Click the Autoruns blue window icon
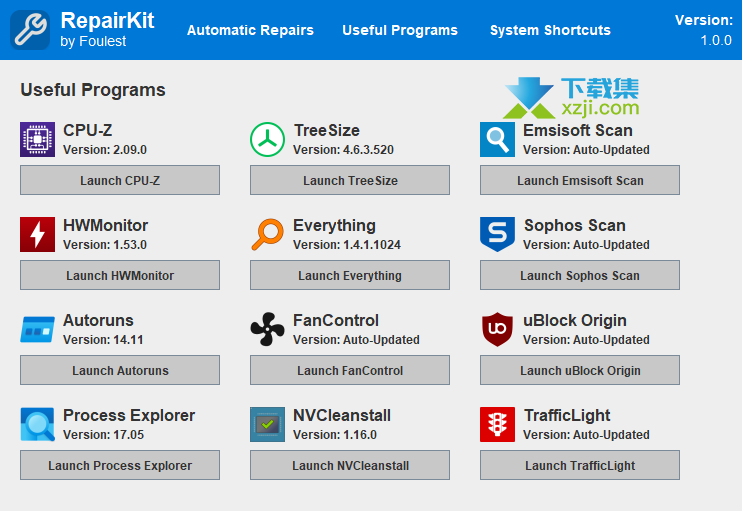The image size is (742, 511). point(37,329)
